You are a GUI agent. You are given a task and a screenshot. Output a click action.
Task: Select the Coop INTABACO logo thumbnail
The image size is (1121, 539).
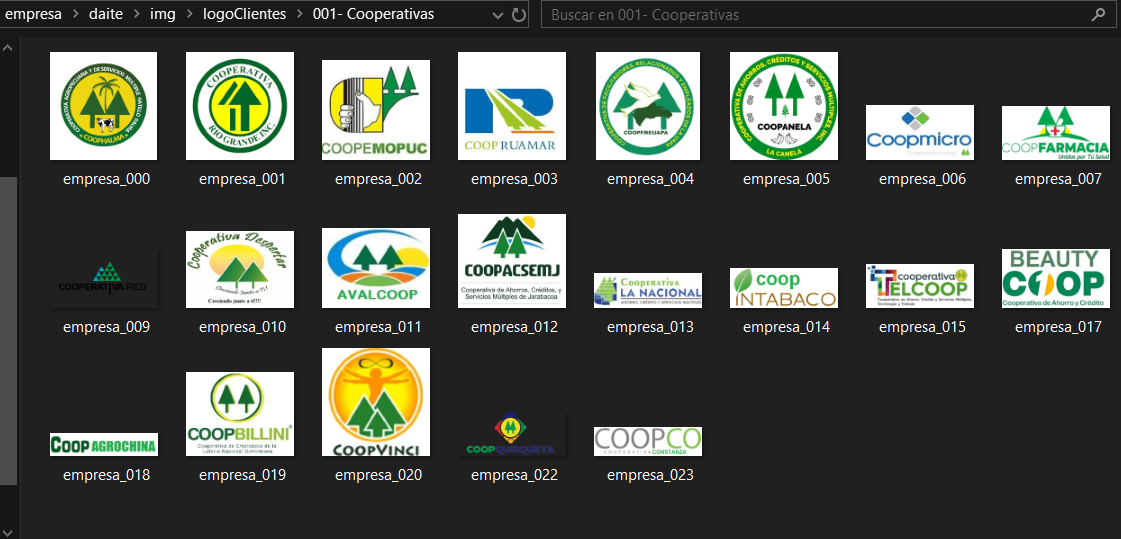784,288
